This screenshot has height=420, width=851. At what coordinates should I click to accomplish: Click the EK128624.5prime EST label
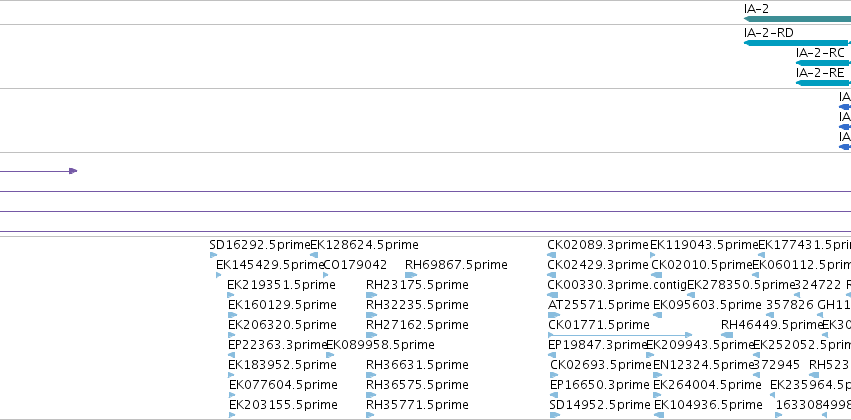(364, 245)
